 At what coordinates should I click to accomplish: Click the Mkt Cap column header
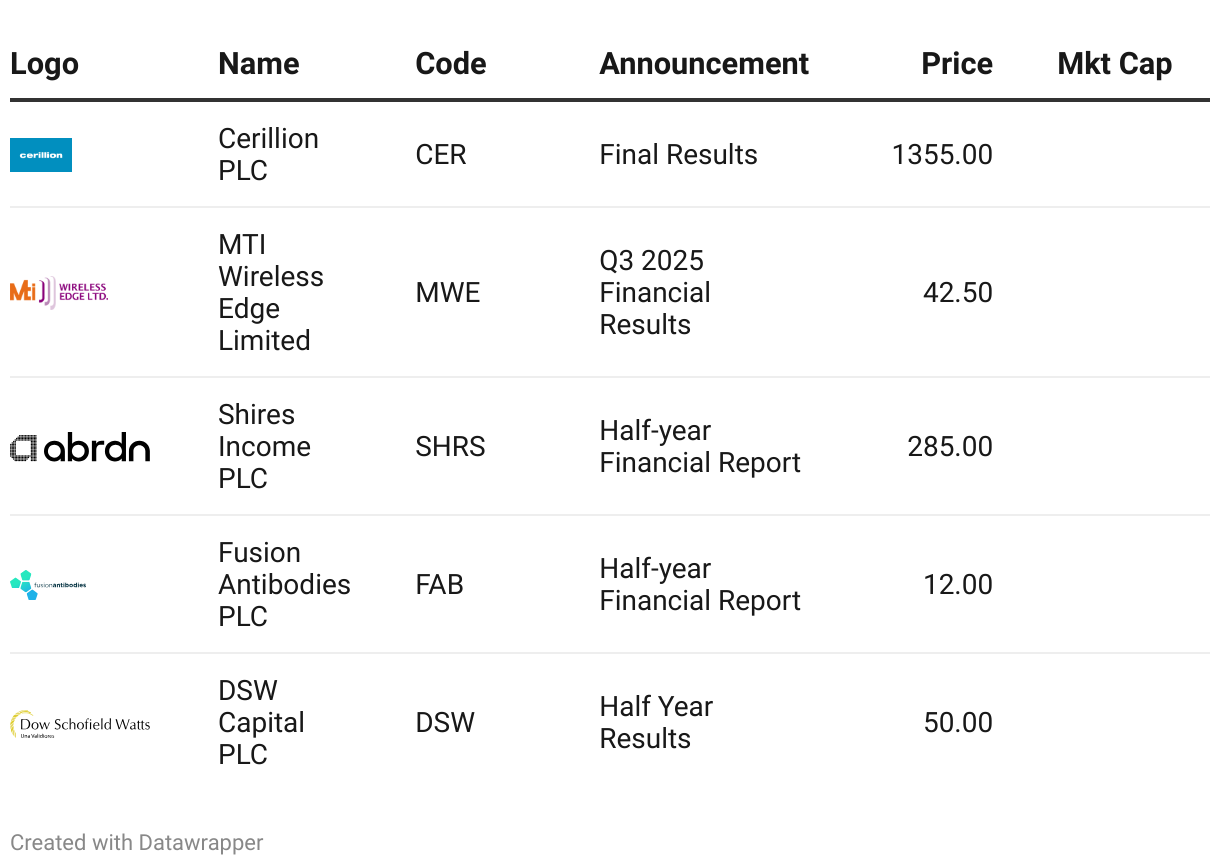coord(1114,64)
